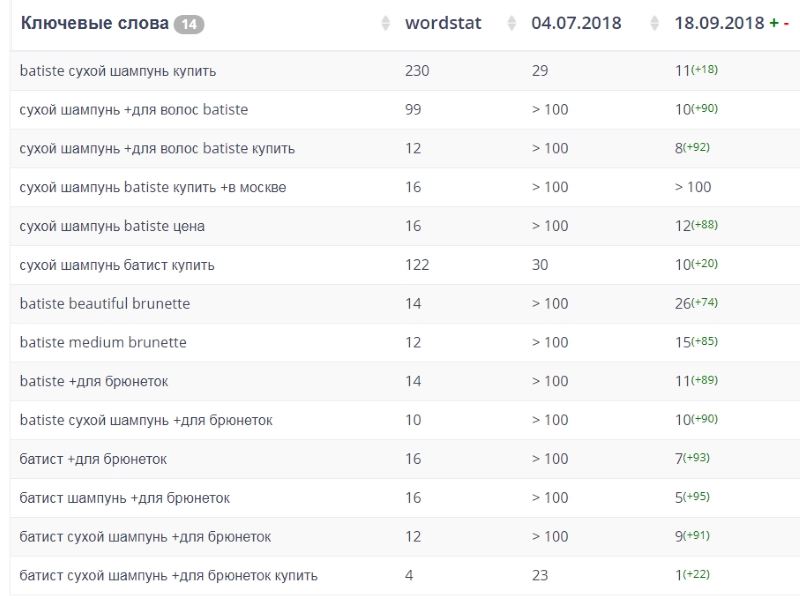Click wordstat value 4 in last row
800x607 pixels.
409,575
